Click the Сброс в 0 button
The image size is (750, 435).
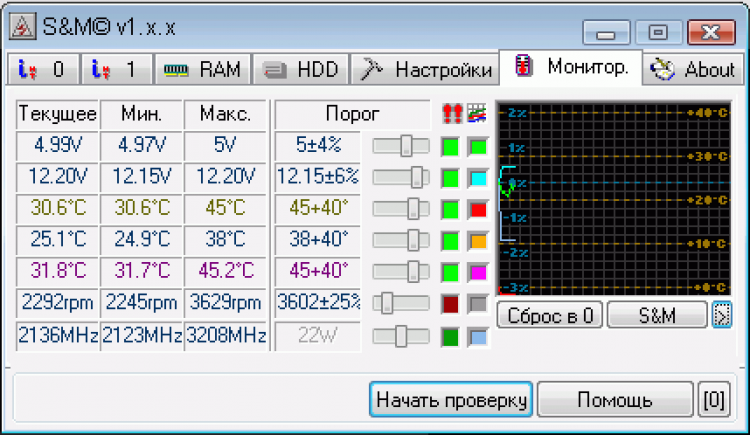point(550,315)
